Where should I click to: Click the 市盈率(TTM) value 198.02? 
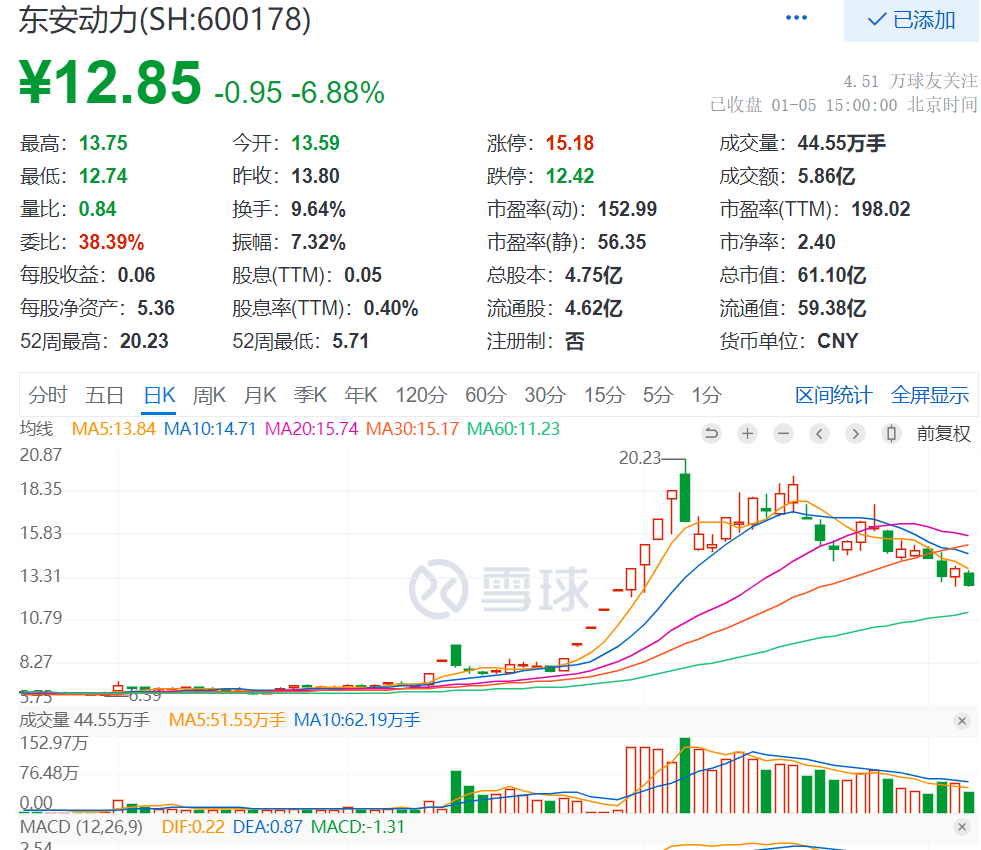[x=880, y=210]
